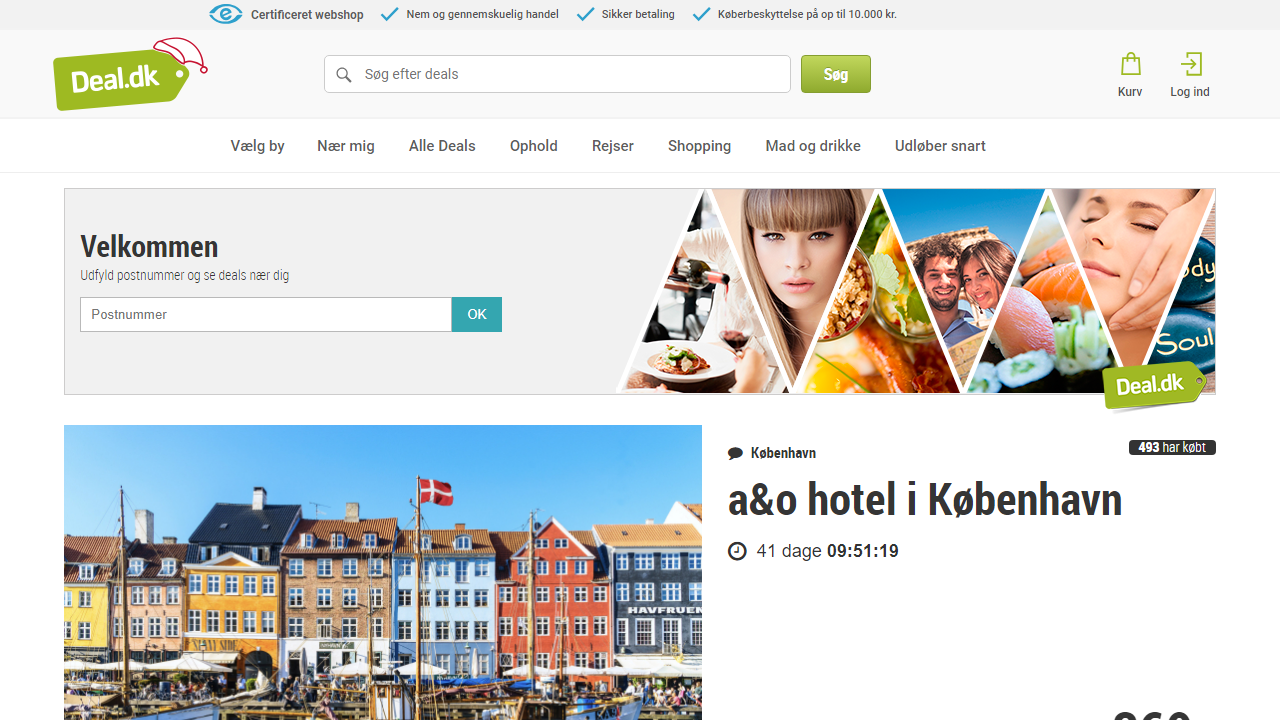Click the e-mærket certified webshop icon

[226, 14]
